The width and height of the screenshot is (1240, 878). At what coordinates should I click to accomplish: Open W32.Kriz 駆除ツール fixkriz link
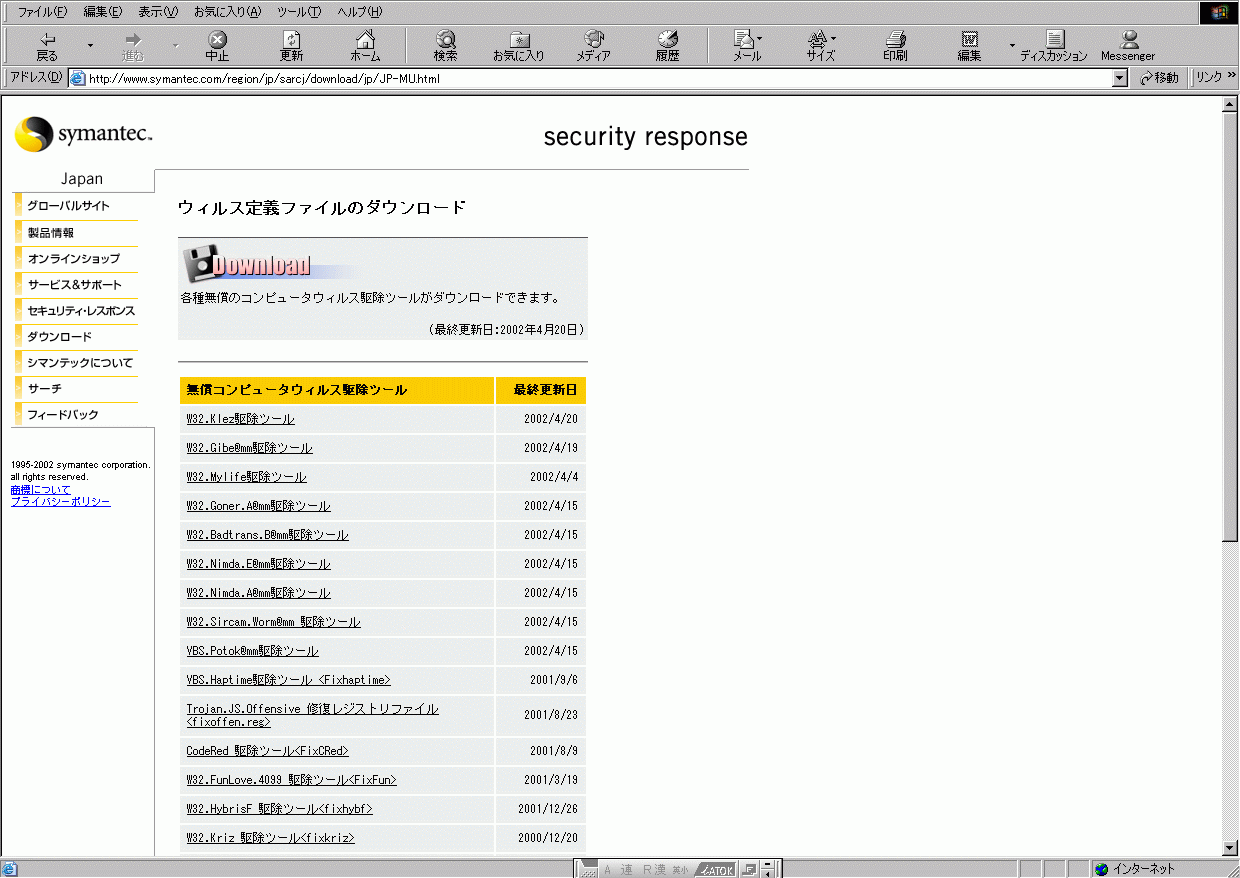click(x=270, y=838)
